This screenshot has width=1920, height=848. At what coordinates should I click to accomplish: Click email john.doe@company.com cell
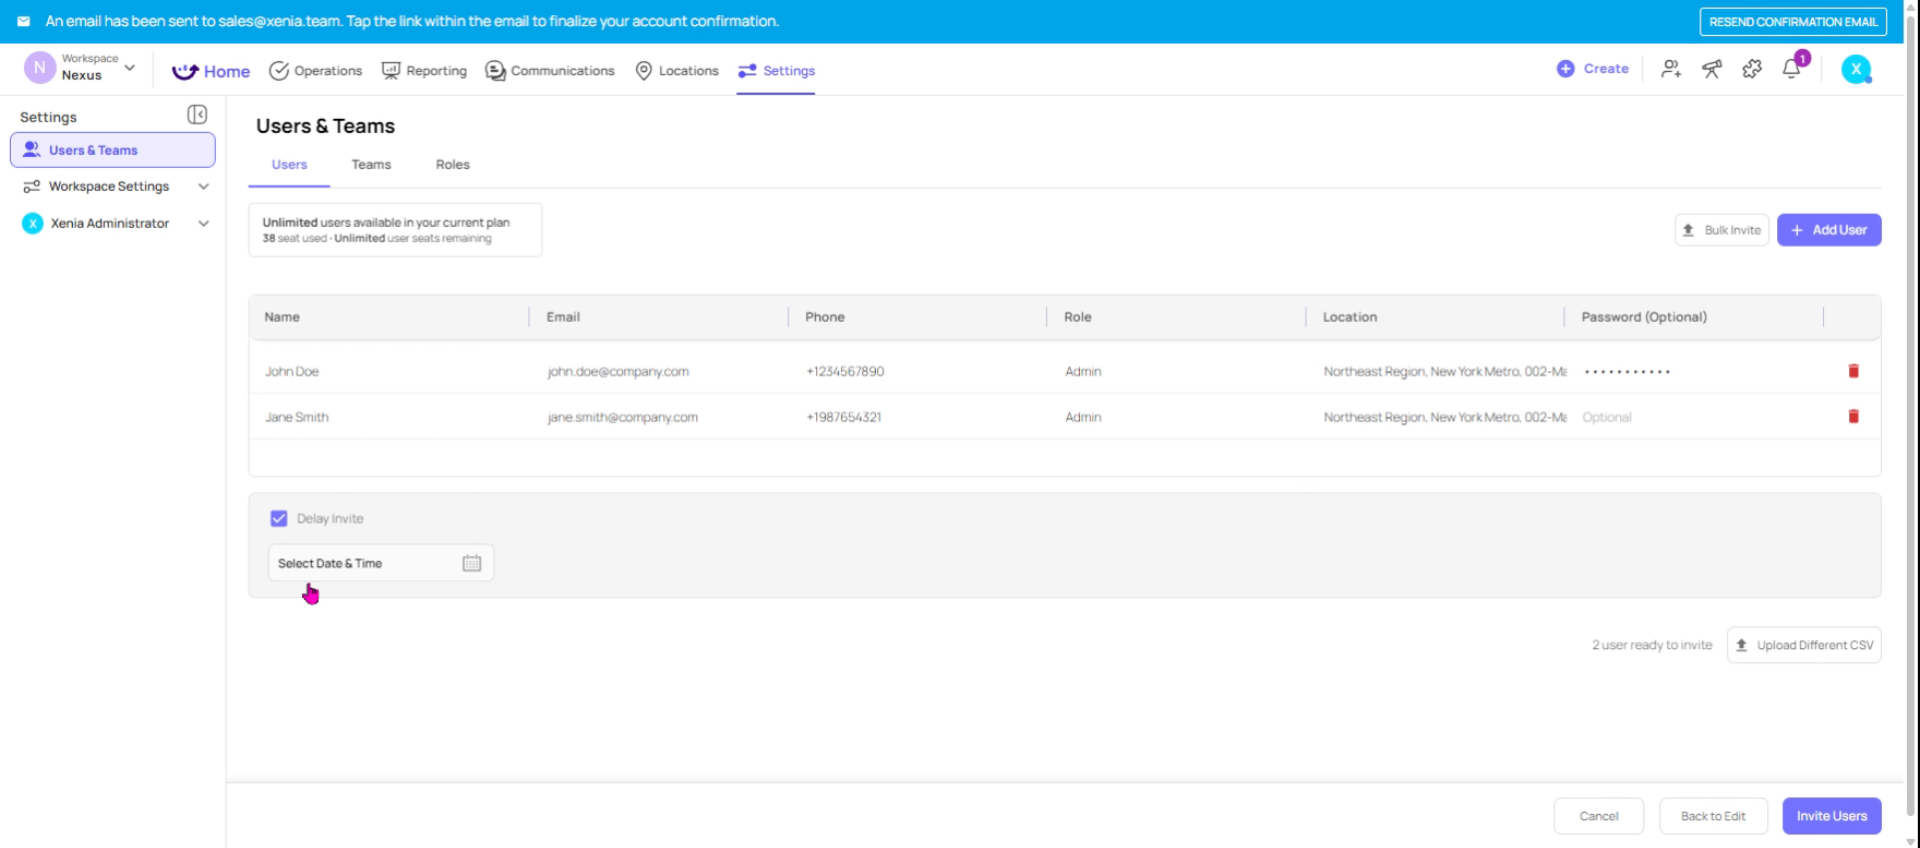(618, 371)
